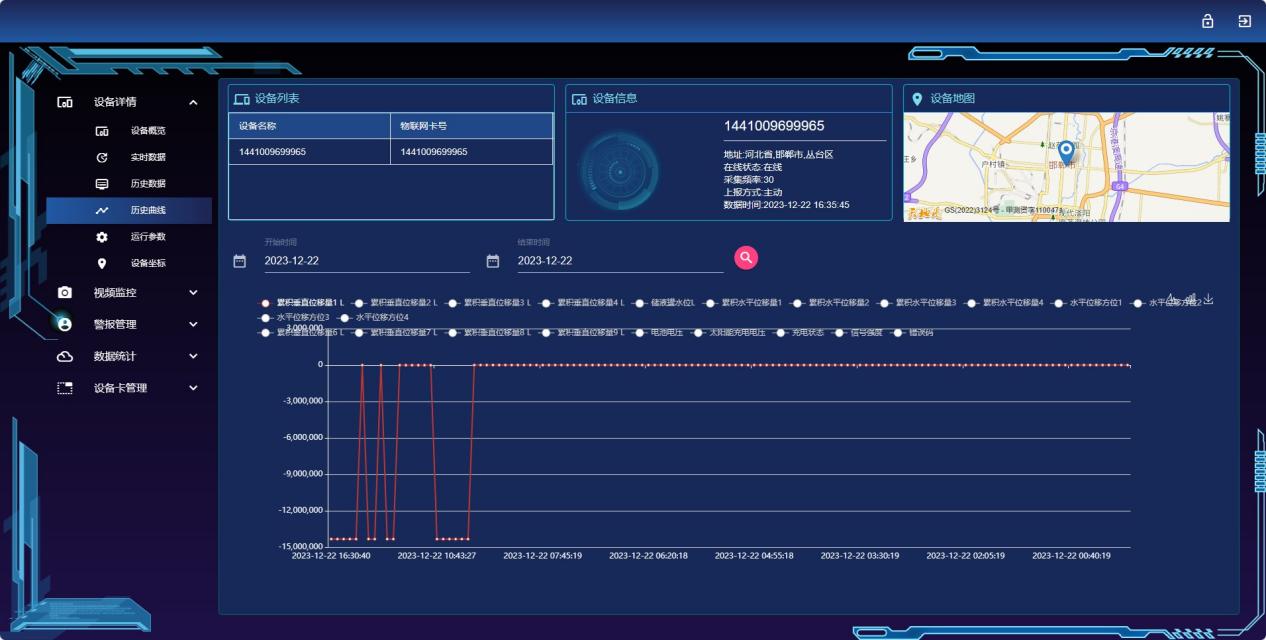The height and width of the screenshot is (640, 1266).
Task: Expand the 数据统计 menu chevron
Action: click(193, 356)
